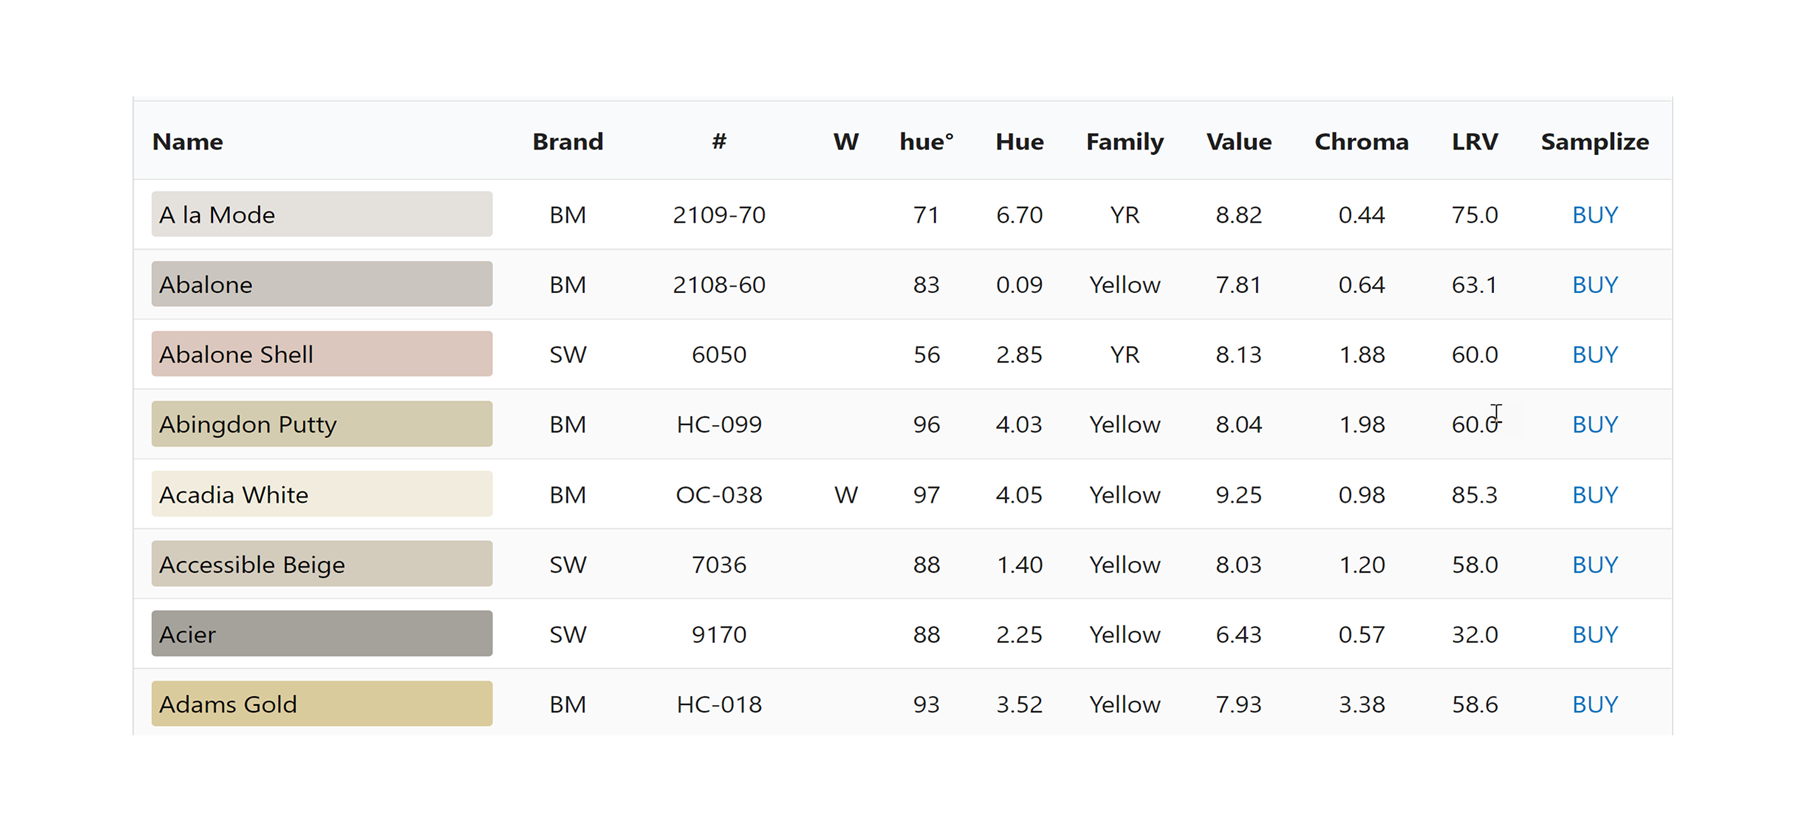Open the BUY link for Abalone
Screen dimensions: 1800x831
1594,285
